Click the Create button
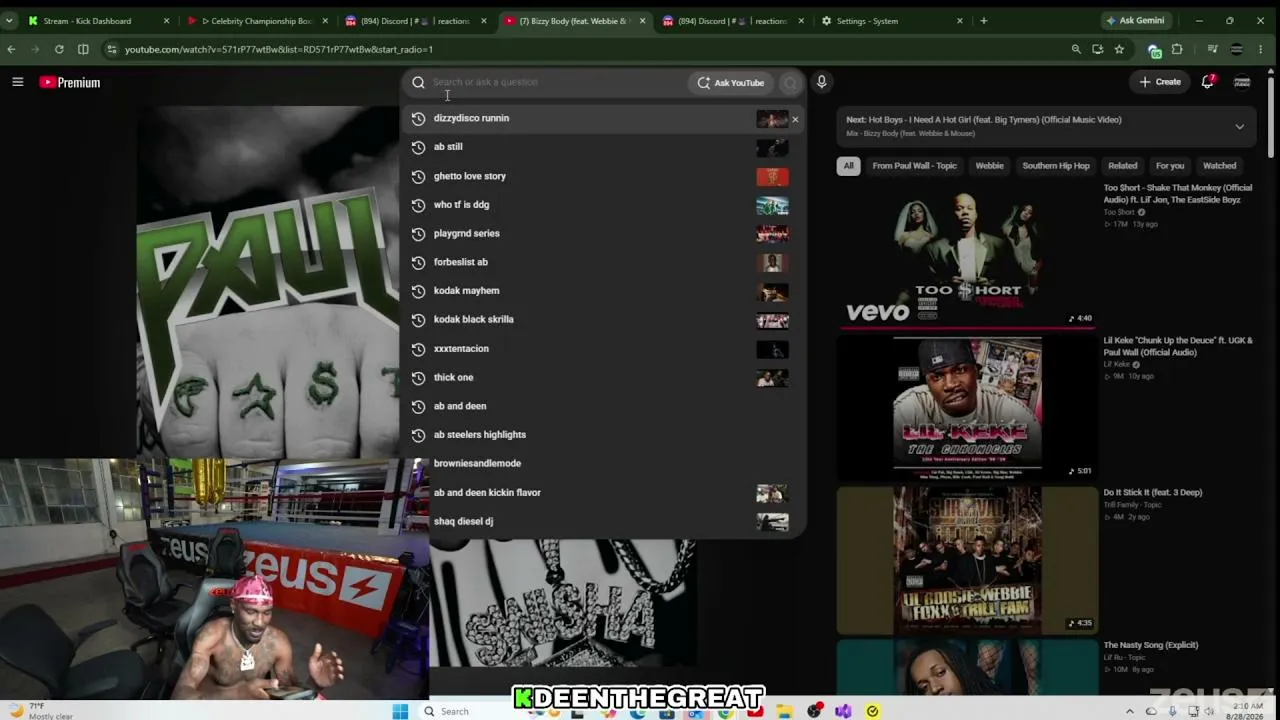The image size is (1280, 720). coord(1160,82)
